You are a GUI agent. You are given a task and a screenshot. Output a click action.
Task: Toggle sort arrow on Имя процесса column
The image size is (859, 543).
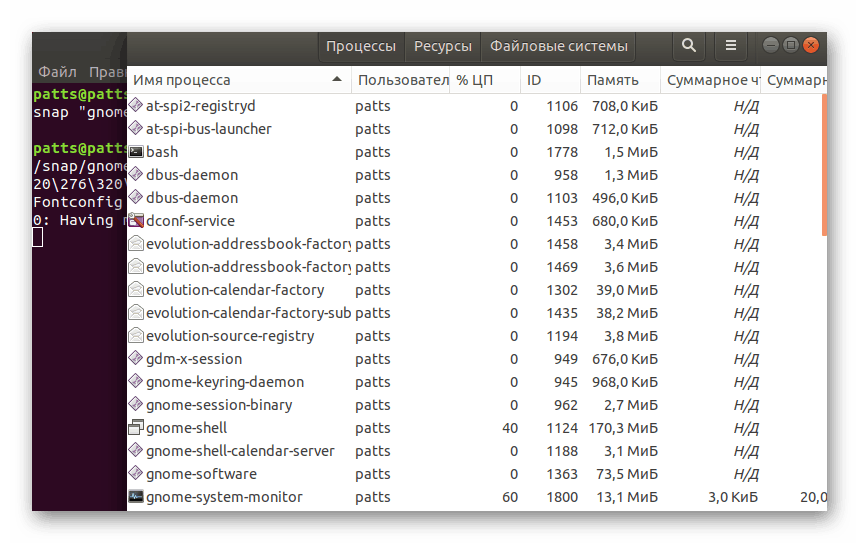(x=337, y=80)
